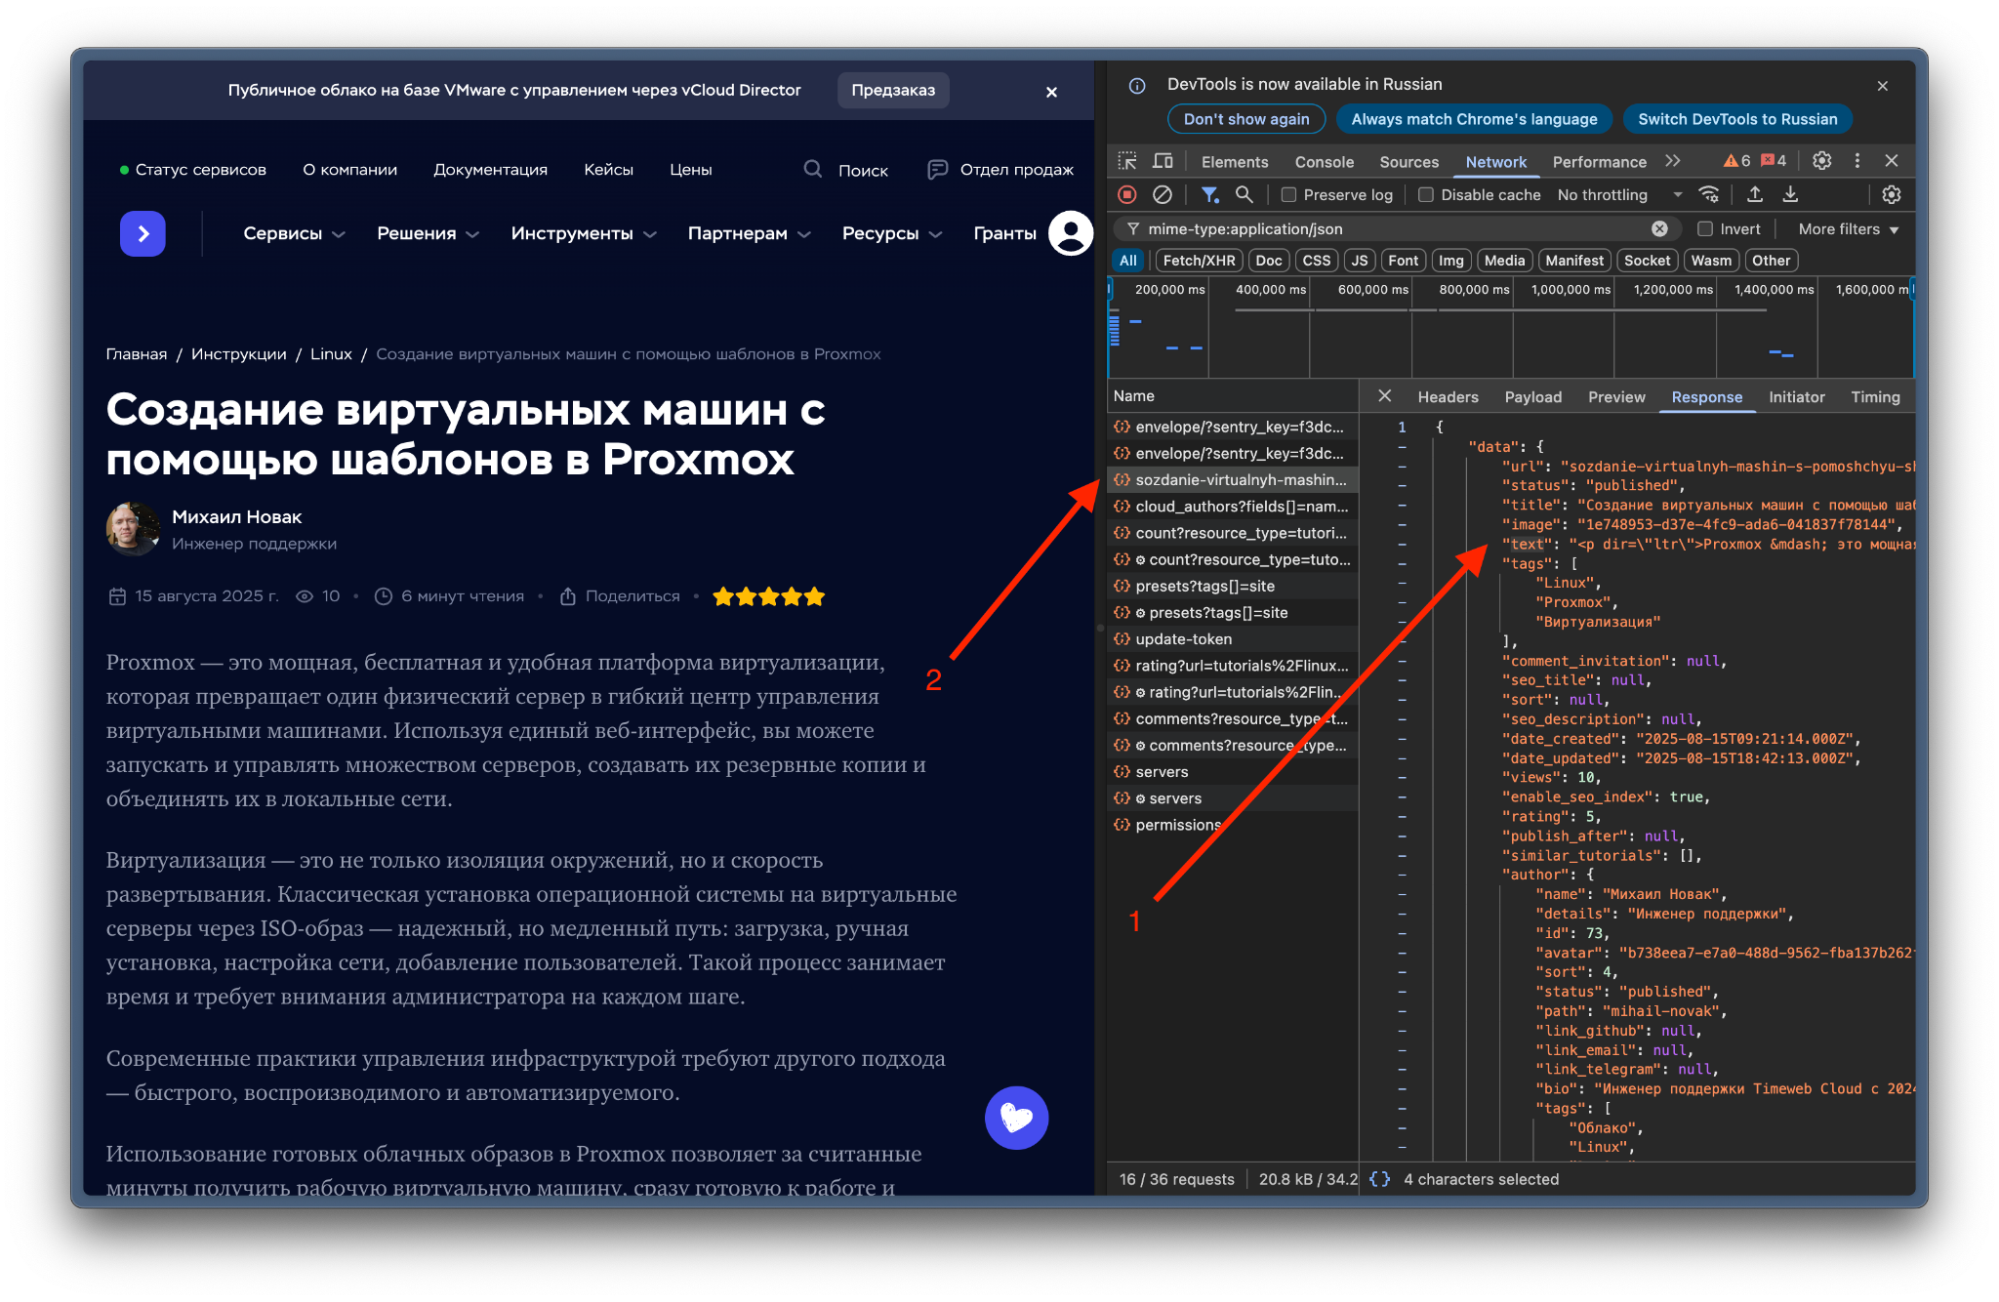Toggle Disable cache checkbox

tap(1426, 195)
